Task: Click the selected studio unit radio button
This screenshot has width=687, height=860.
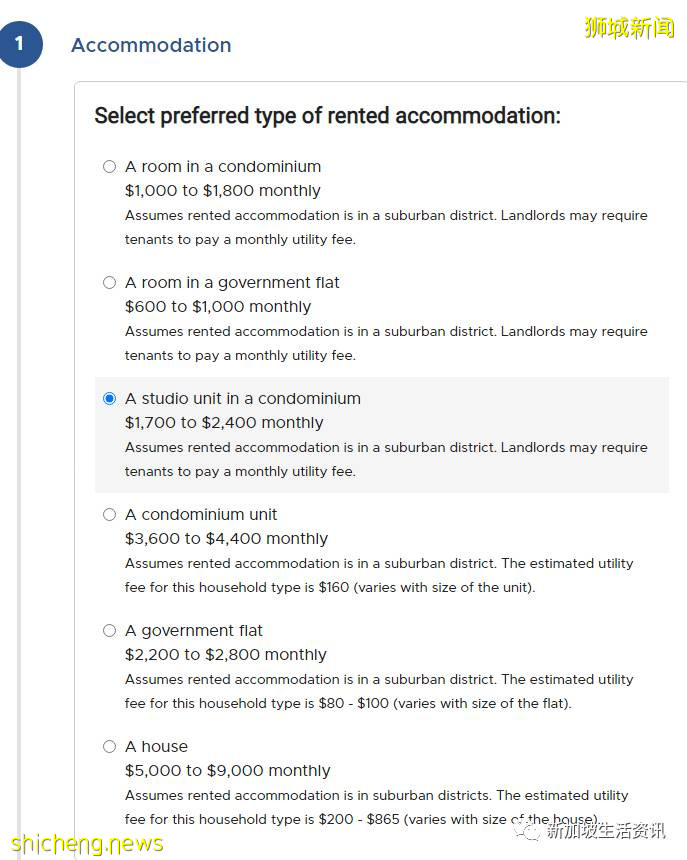Action: [x=110, y=399]
